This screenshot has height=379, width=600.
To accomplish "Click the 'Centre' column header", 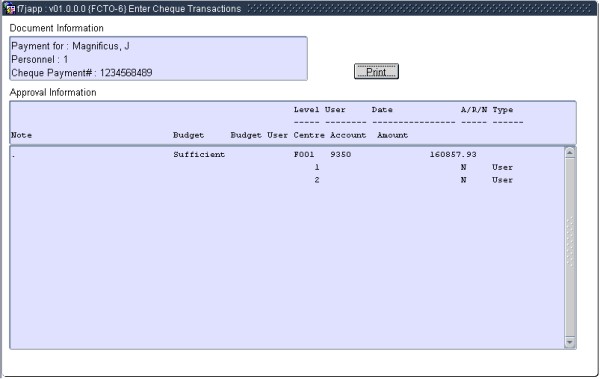I will point(309,135).
